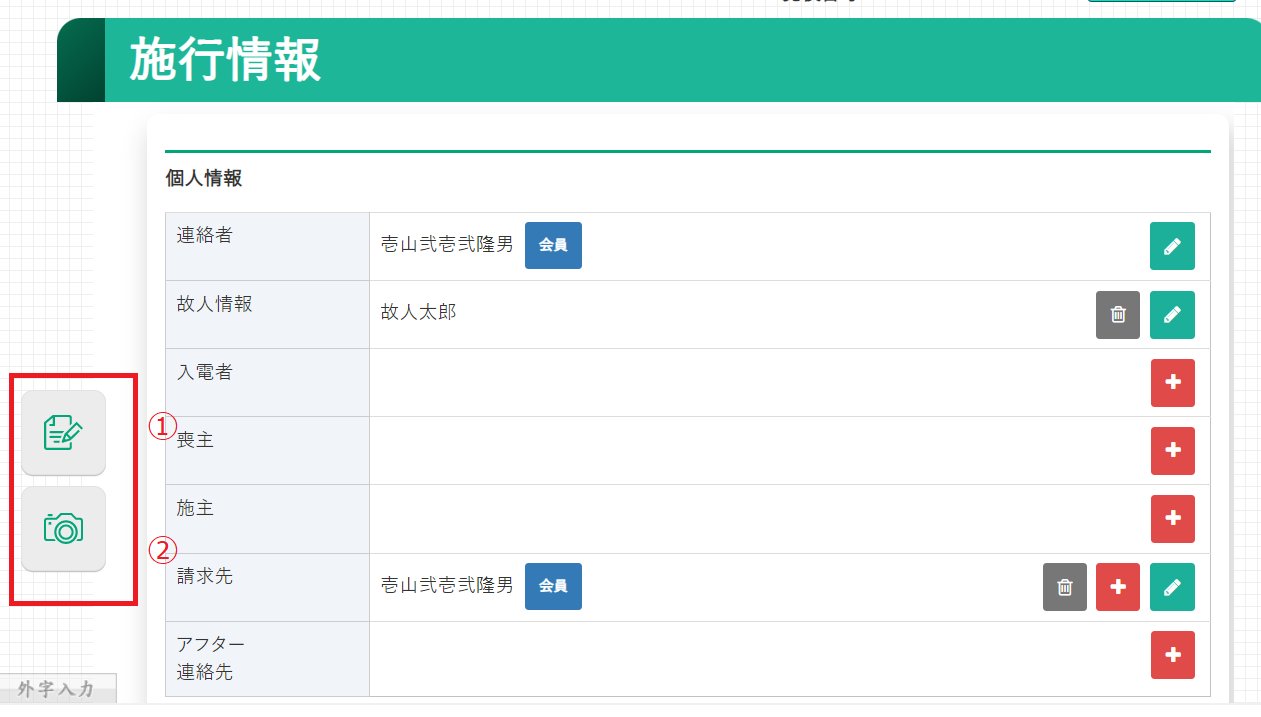Edit the 連絡者 contact entry
The height and width of the screenshot is (717, 1261).
point(1172,246)
